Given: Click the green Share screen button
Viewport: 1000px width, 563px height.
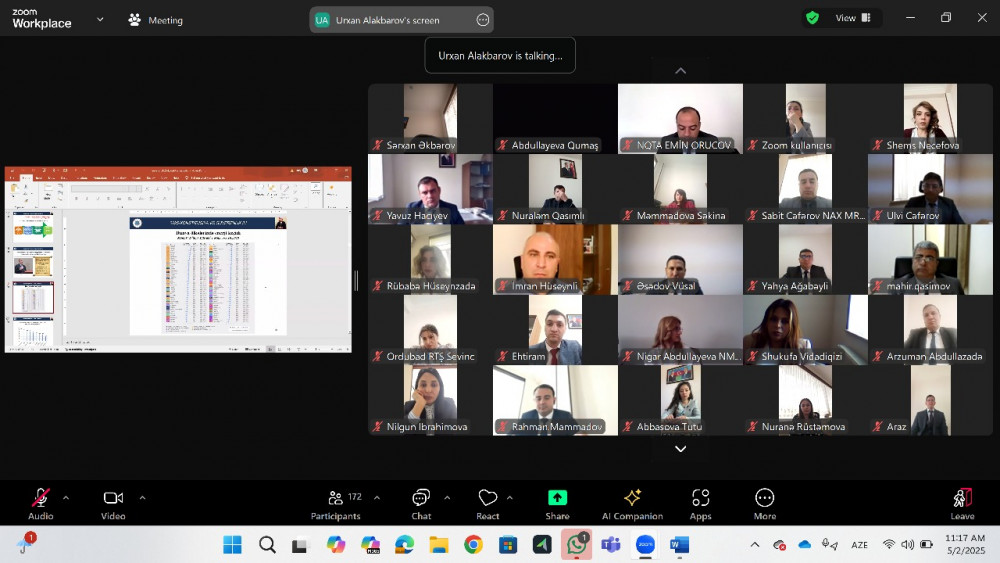Looking at the screenshot, I should (557, 503).
